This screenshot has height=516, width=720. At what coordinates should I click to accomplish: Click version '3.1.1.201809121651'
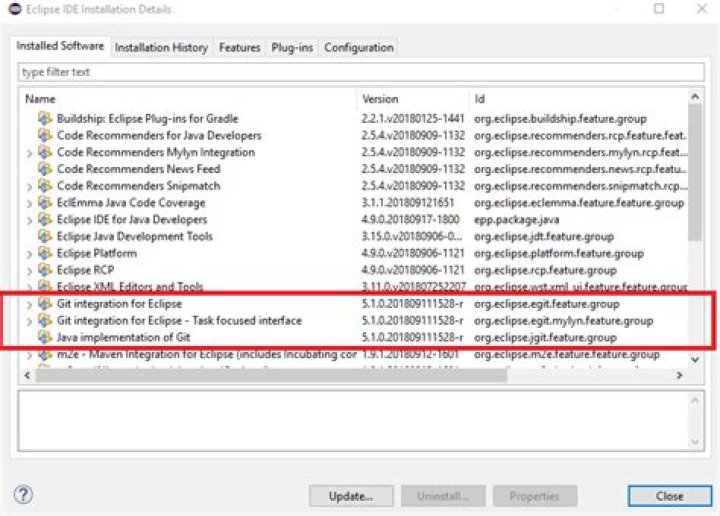coord(408,202)
